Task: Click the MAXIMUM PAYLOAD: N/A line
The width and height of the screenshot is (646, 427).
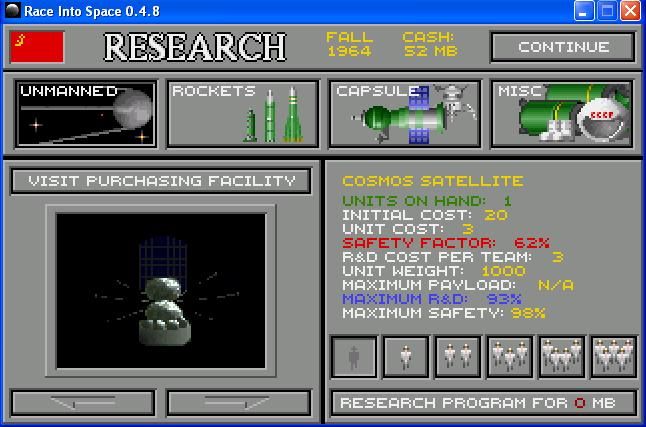Action: tap(458, 285)
